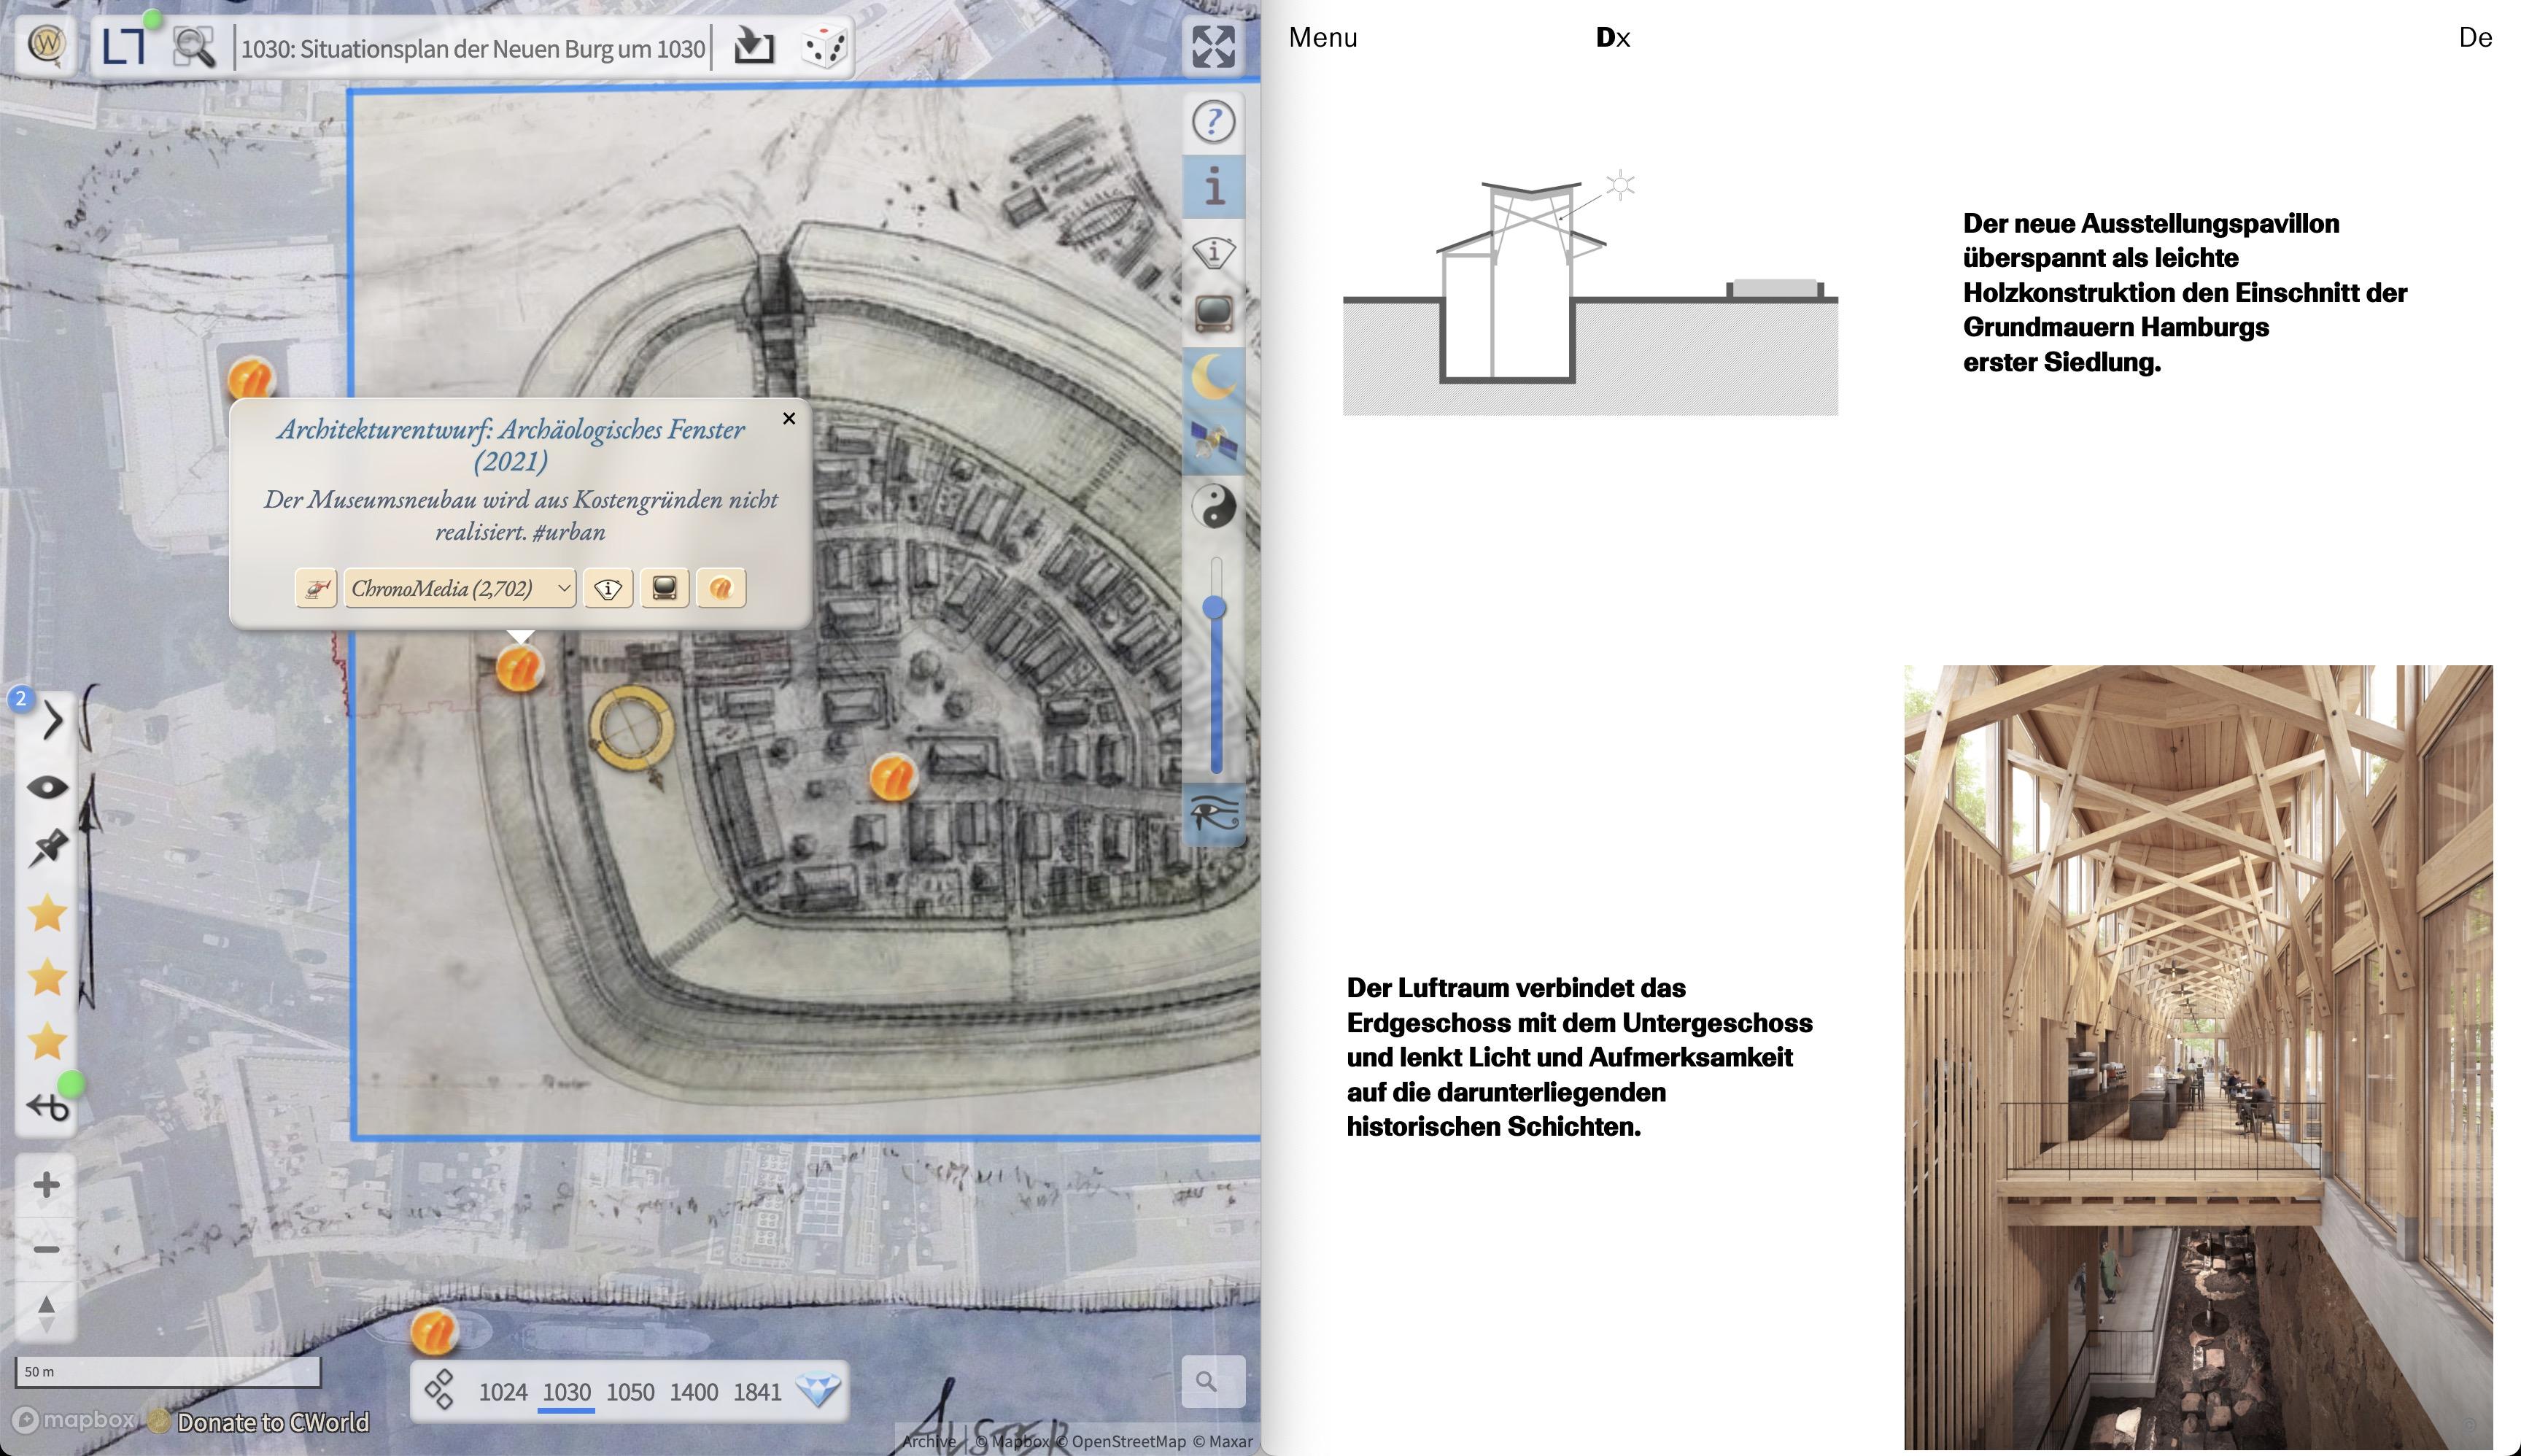This screenshot has width=2521, height=1456.
Task: Select the 1030 timeline year
Action: tap(566, 1392)
